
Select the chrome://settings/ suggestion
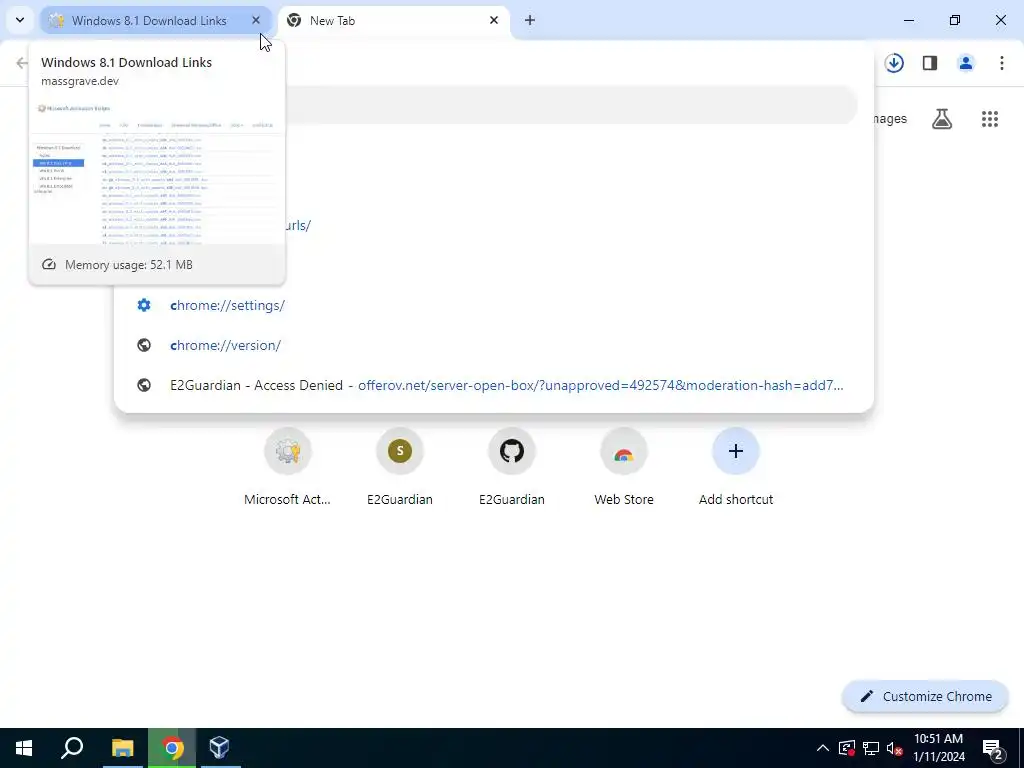(x=494, y=305)
